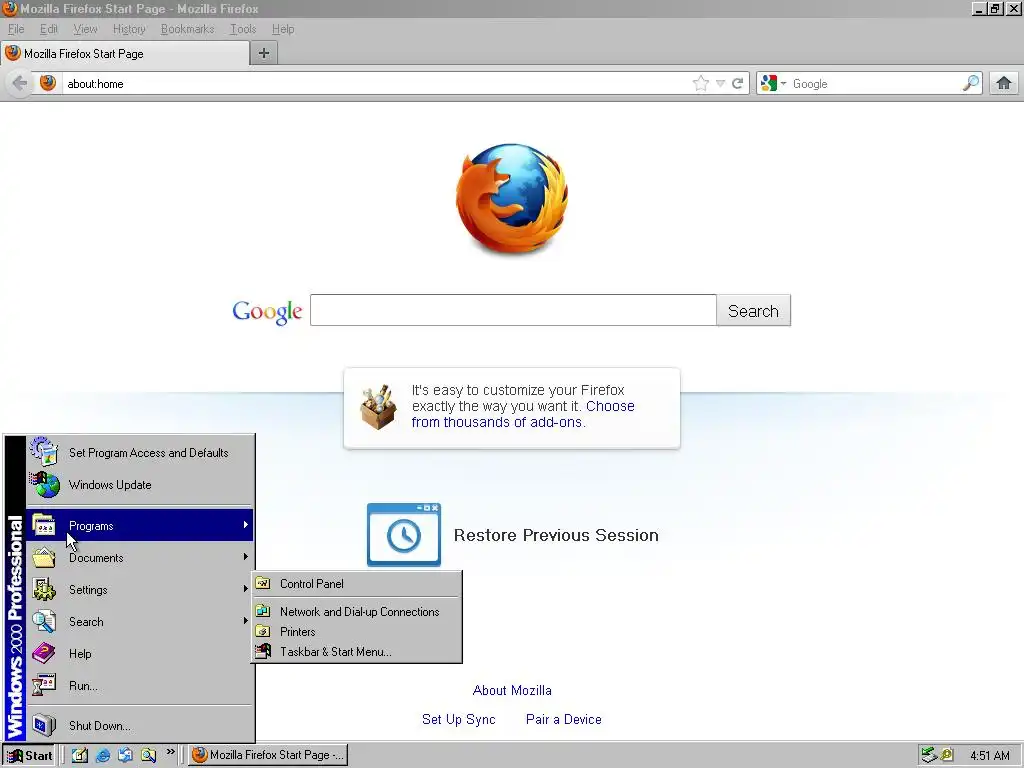Open the Help menu in Firefox
The height and width of the screenshot is (768, 1024).
tap(283, 29)
